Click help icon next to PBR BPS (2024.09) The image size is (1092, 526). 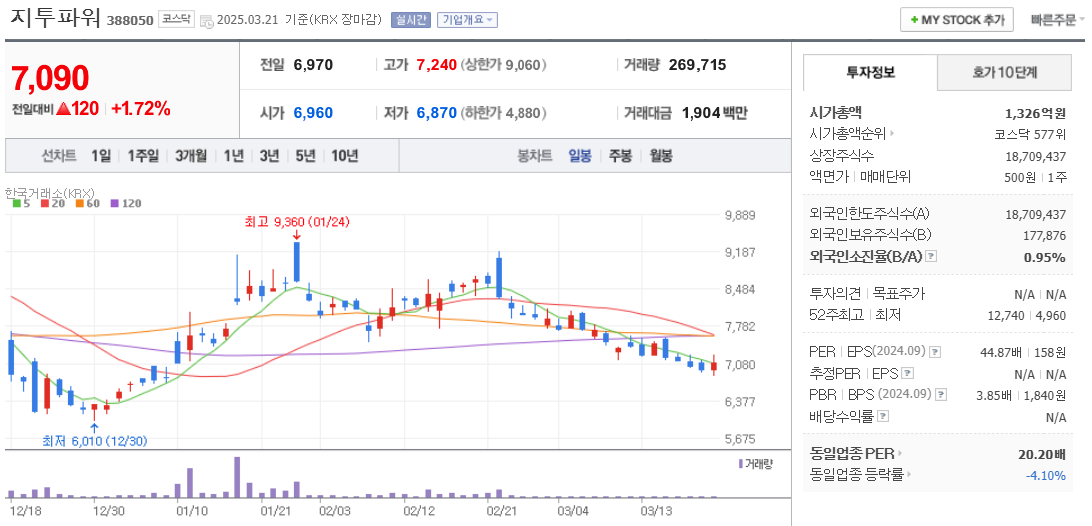941,395
